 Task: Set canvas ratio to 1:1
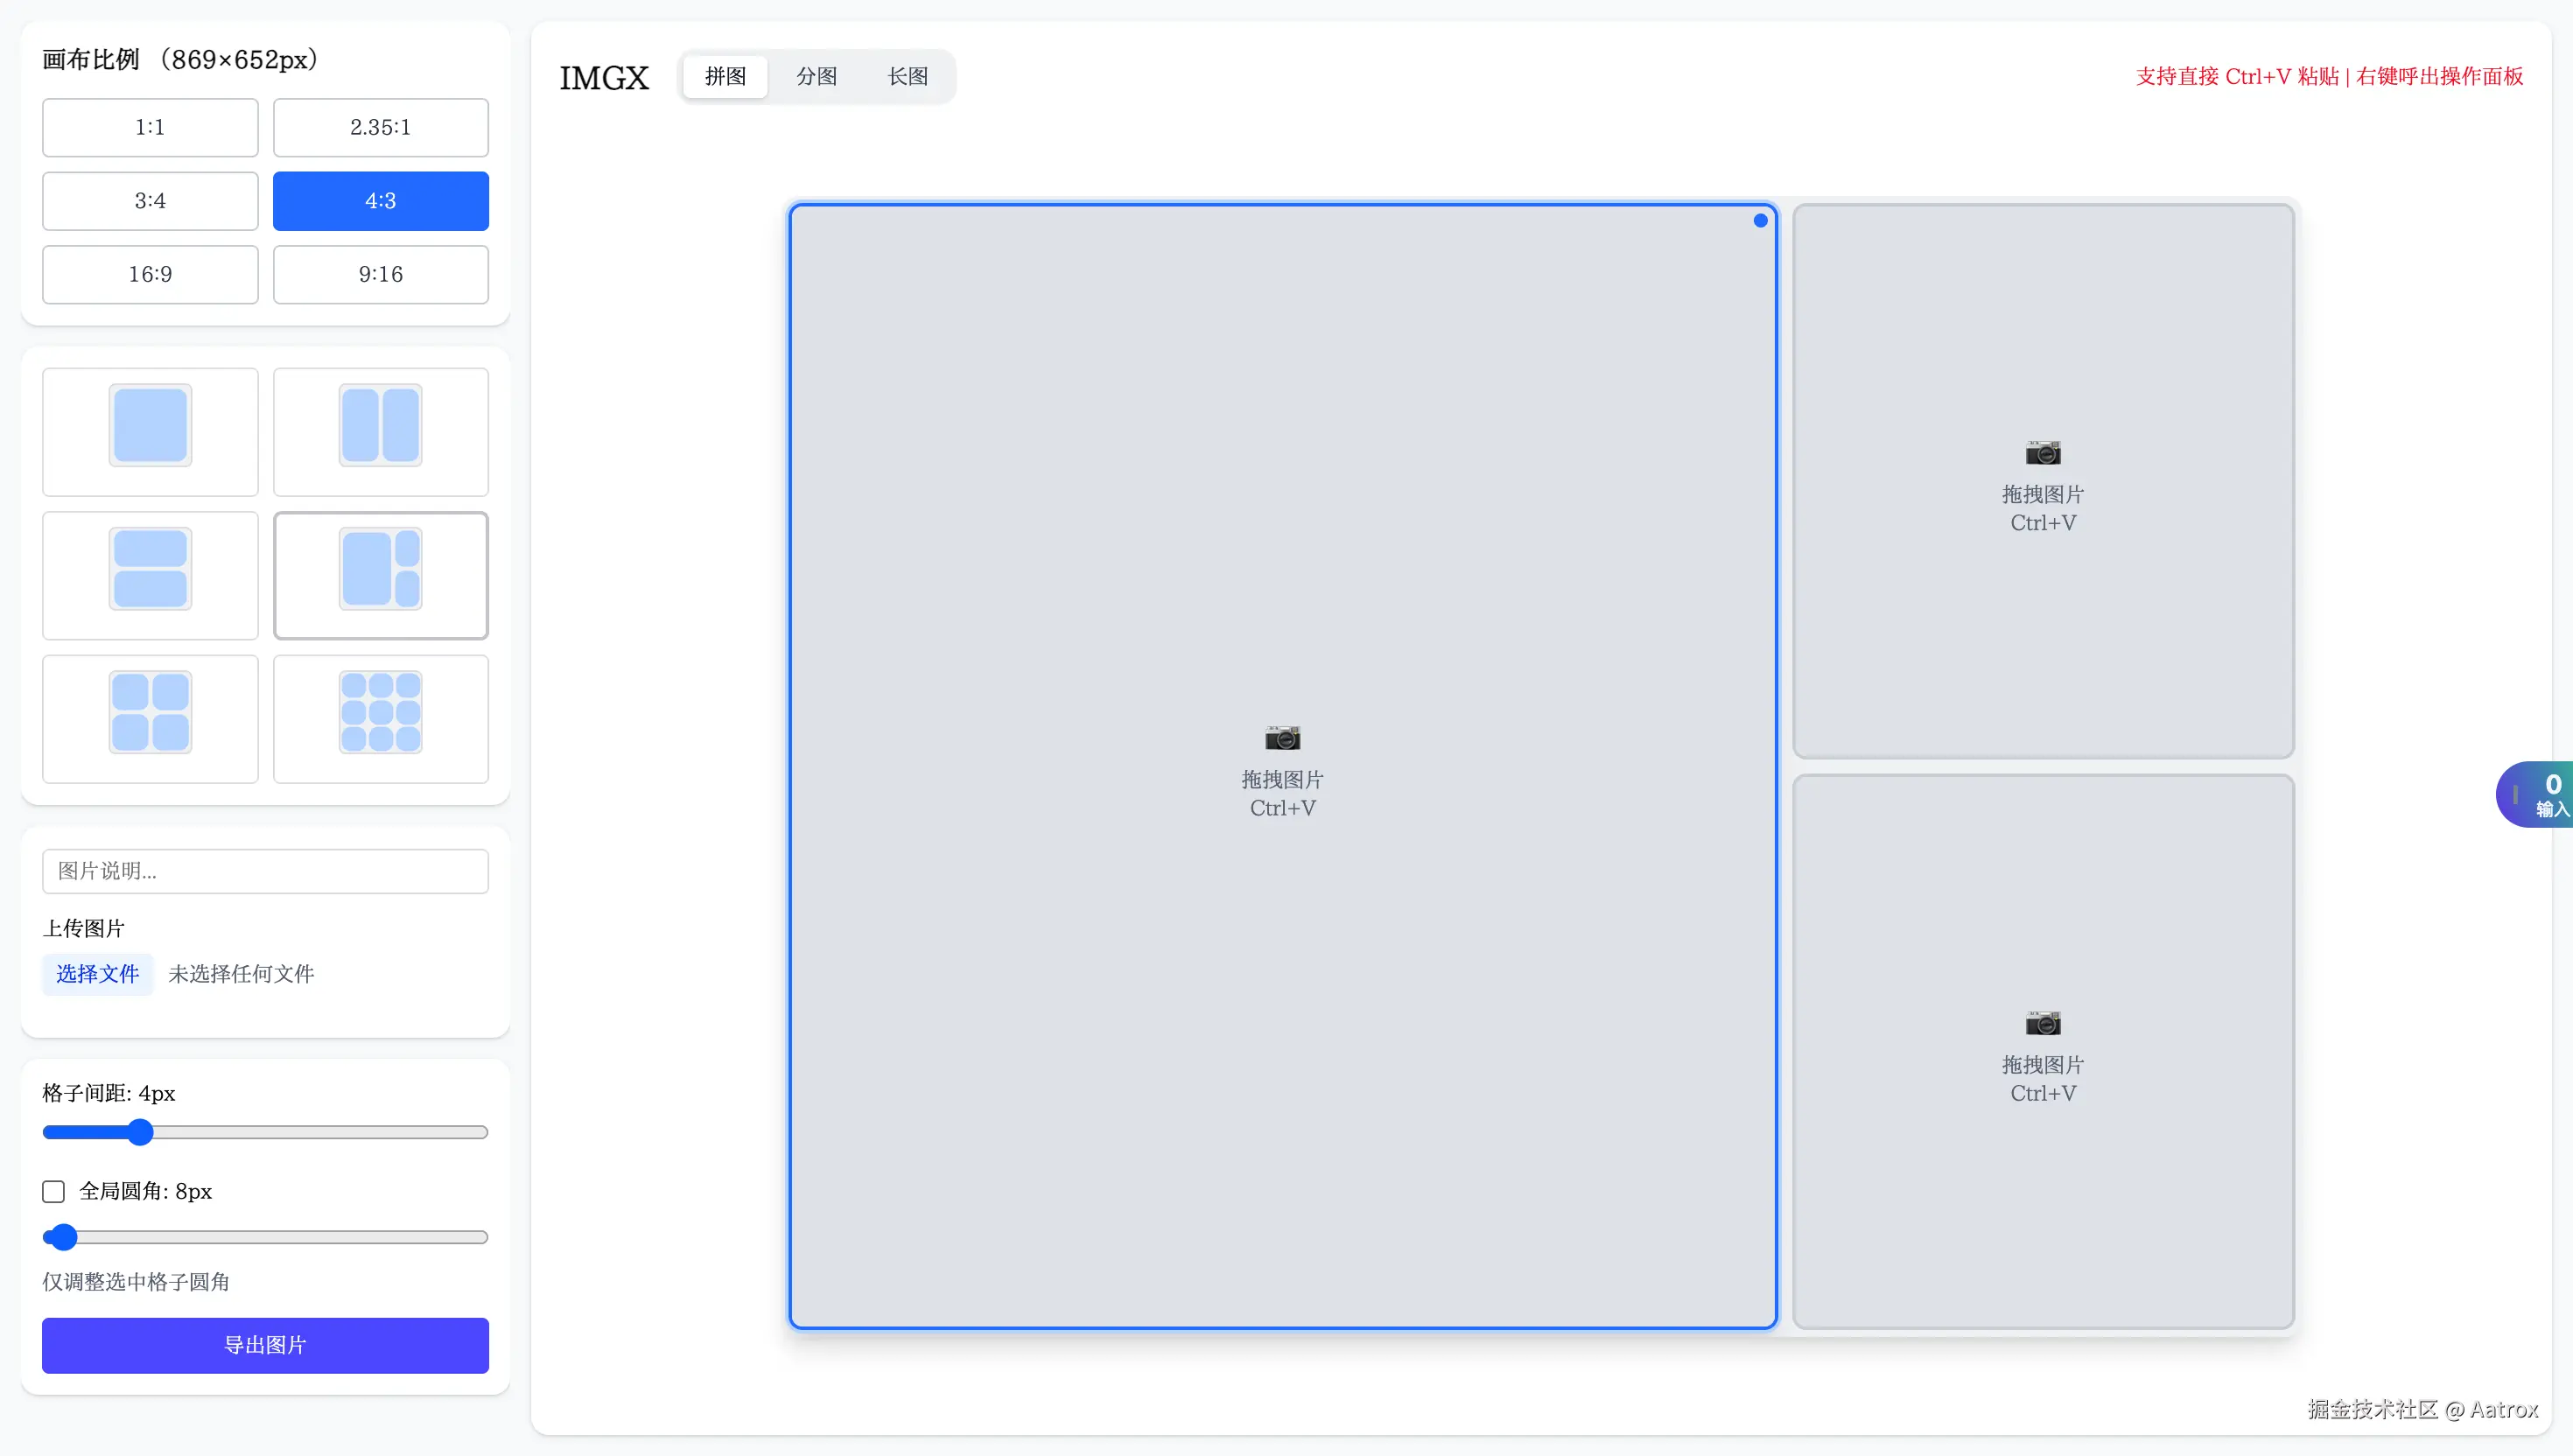click(x=150, y=127)
